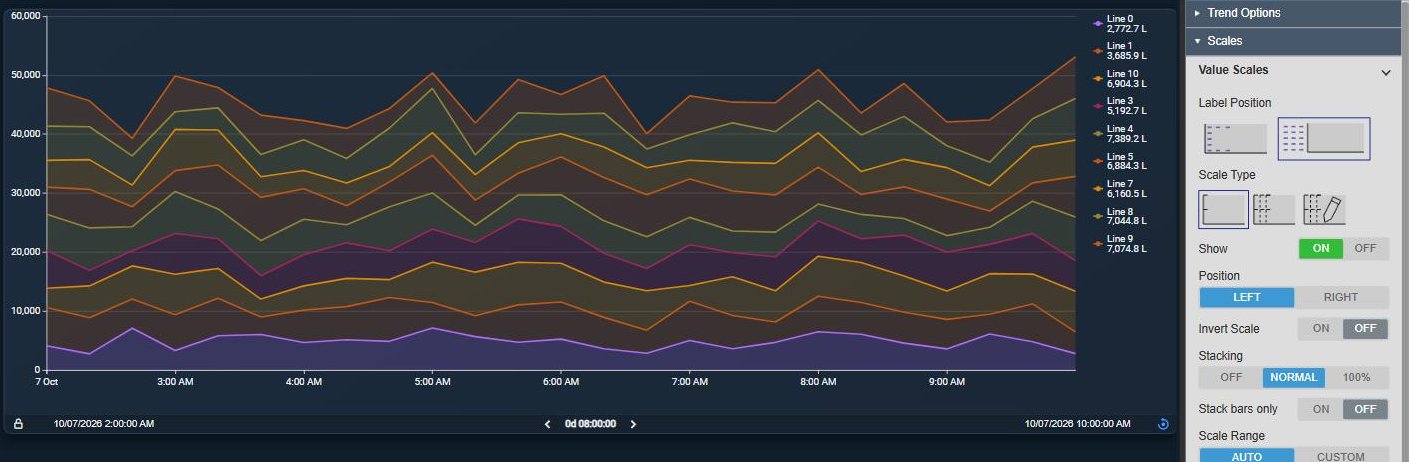This screenshot has width=1409, height=462.
Task: Choose the single scale type icon
Action: click(x=1223, y=209)
